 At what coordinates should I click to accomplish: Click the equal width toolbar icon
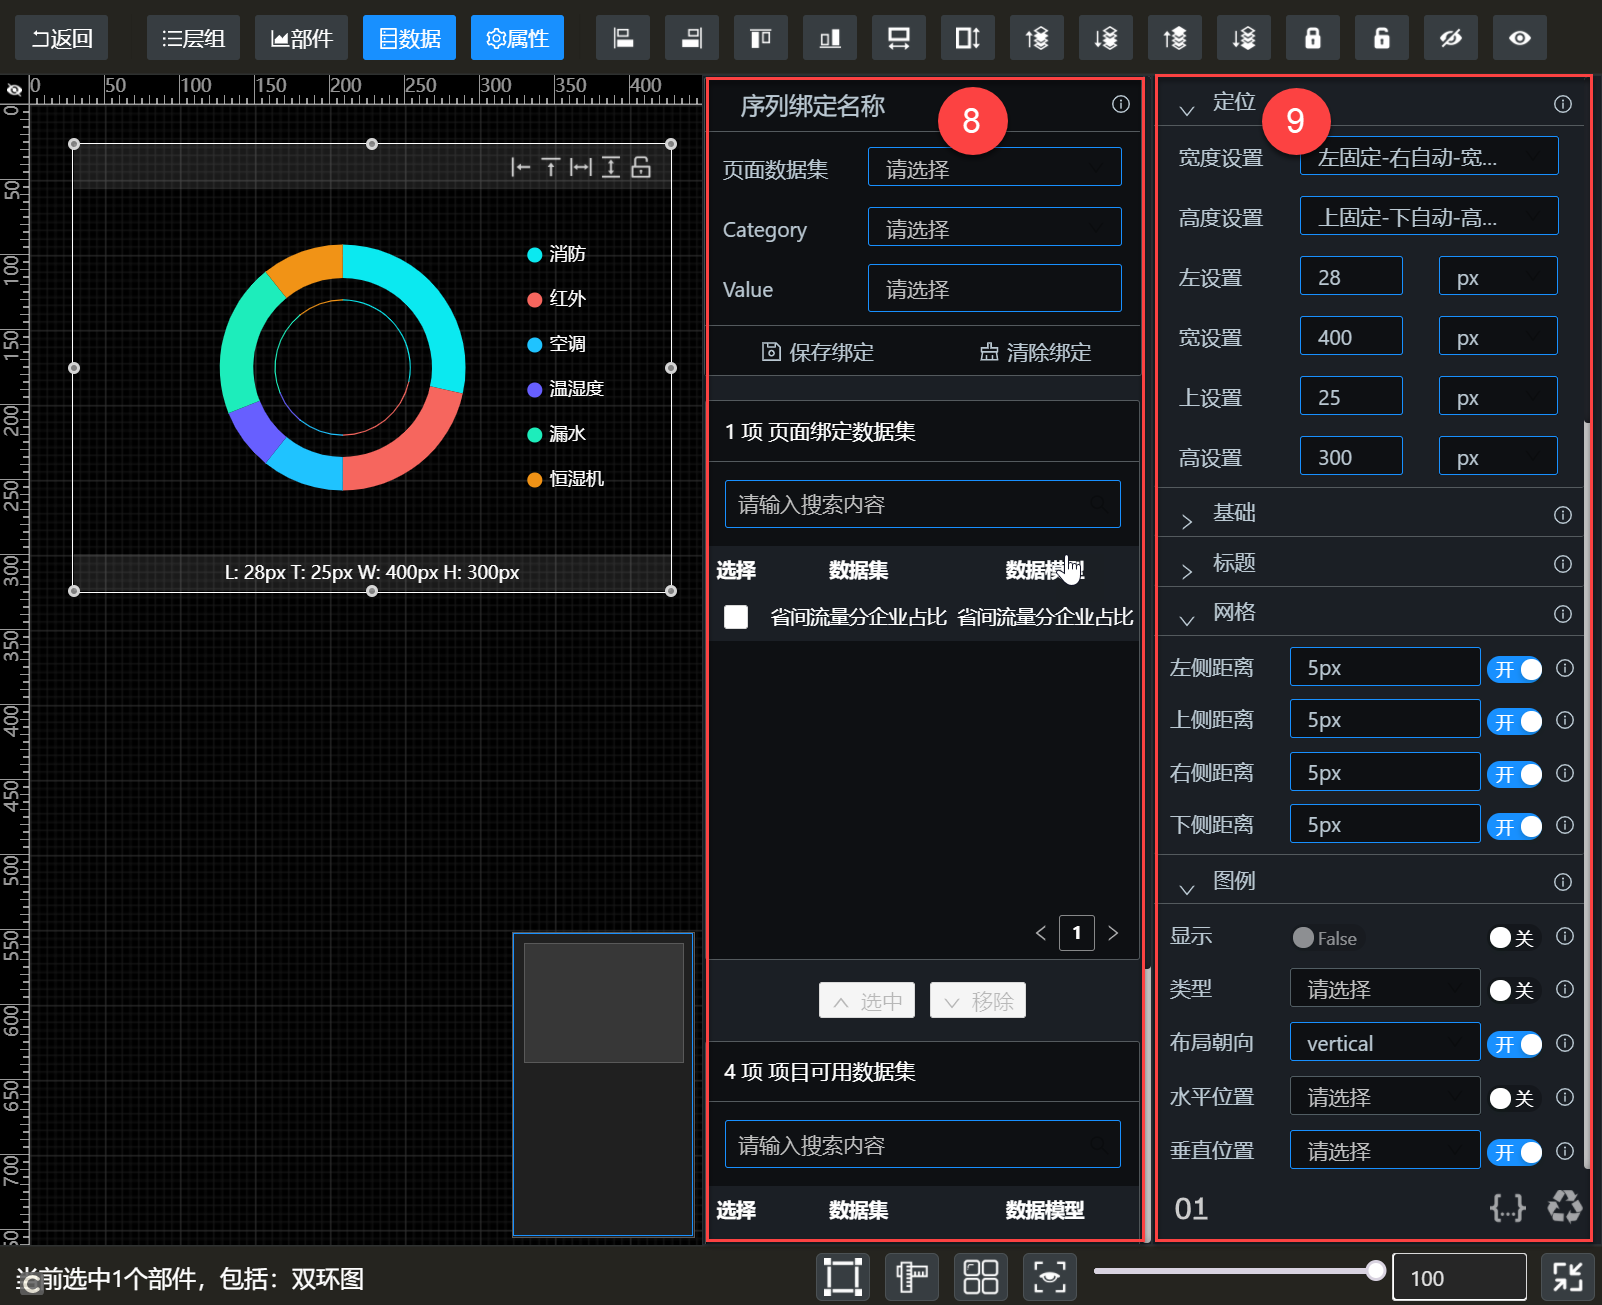[x=899, y=38]
